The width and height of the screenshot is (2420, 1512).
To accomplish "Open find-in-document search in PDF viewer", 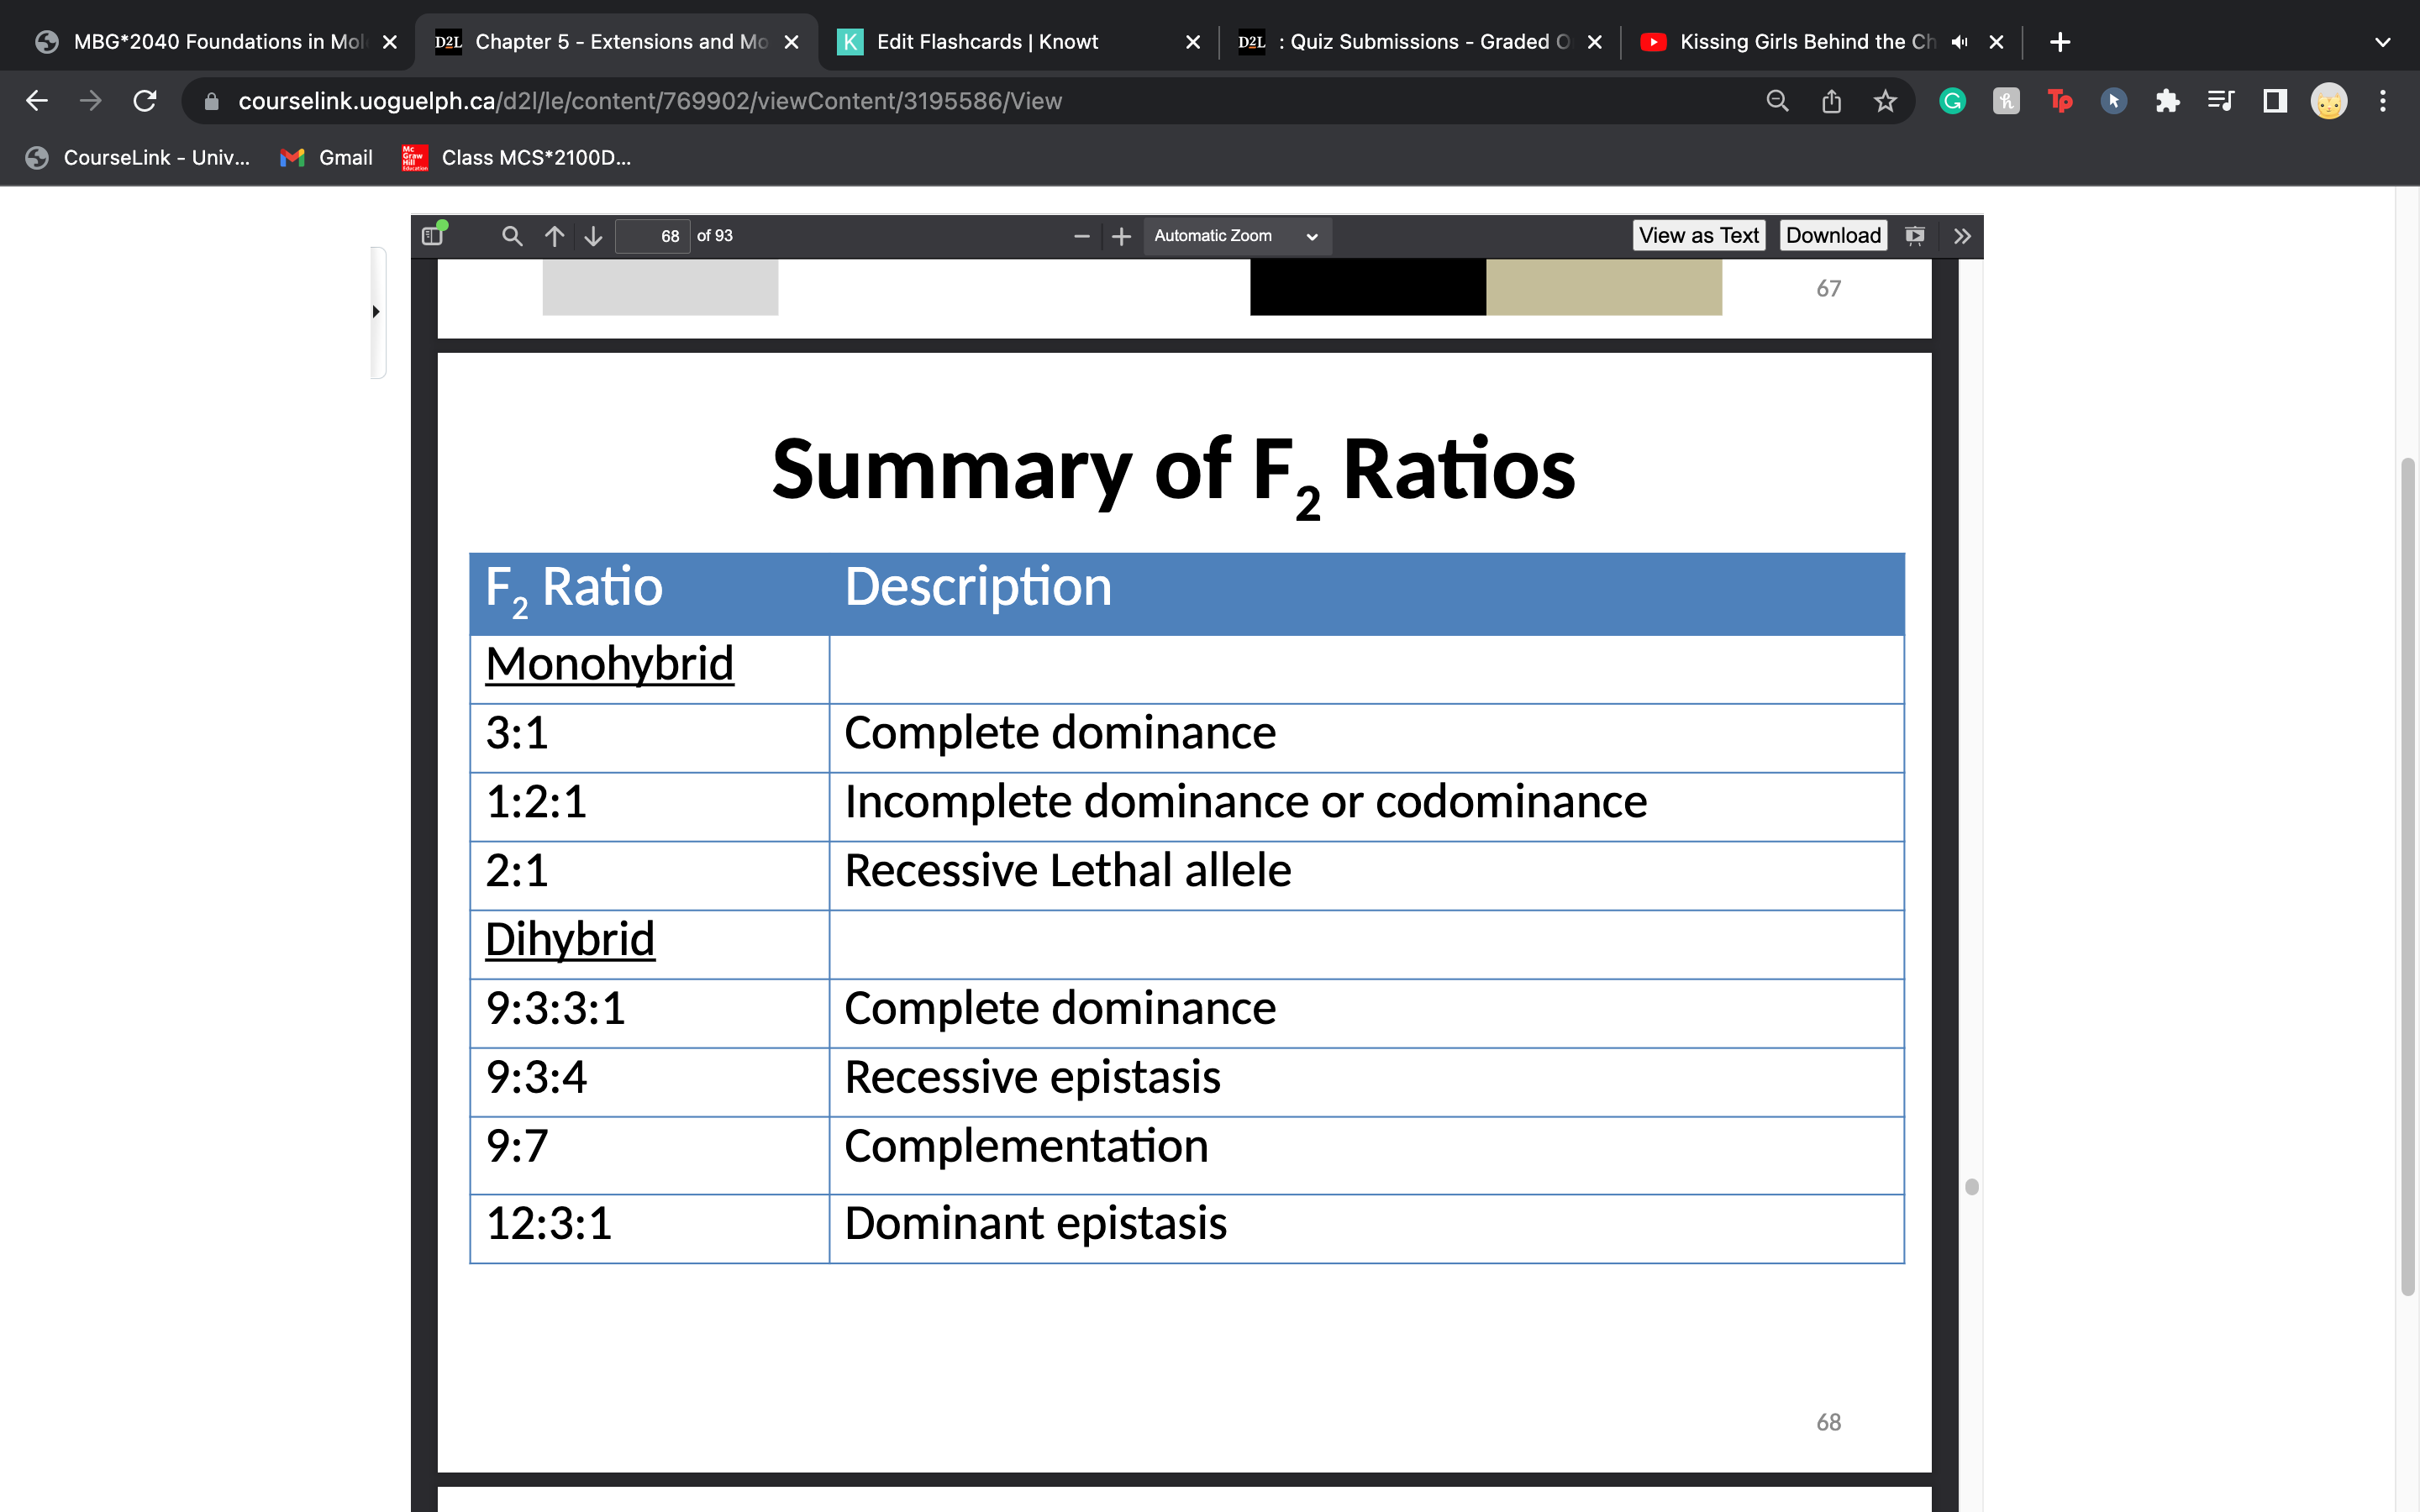I will [x=512, y=236].
